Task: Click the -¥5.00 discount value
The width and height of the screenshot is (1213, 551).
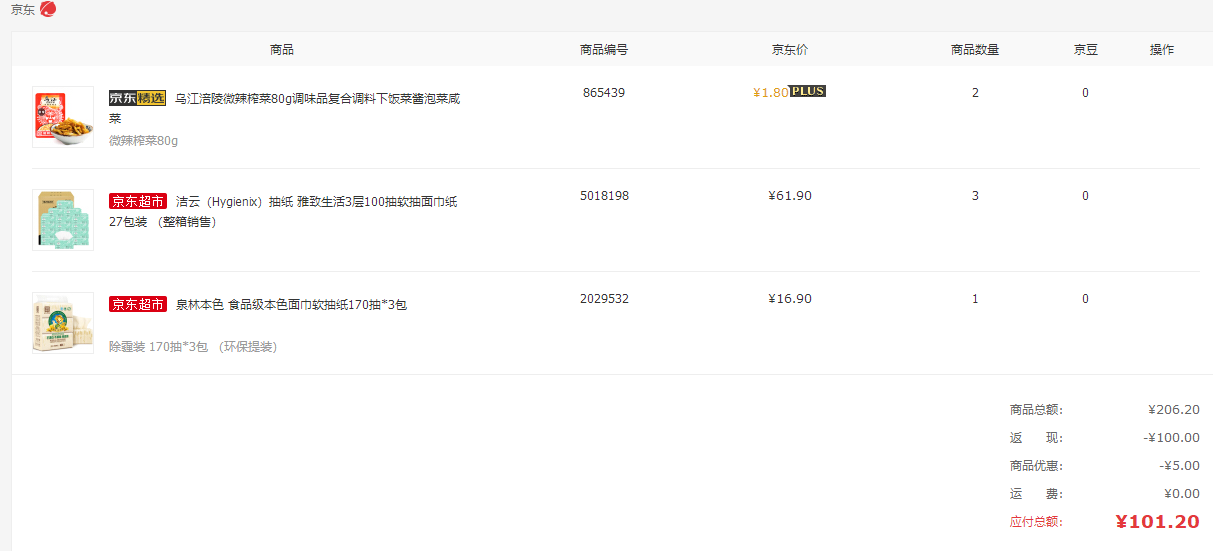Action: click(1180, 465)
